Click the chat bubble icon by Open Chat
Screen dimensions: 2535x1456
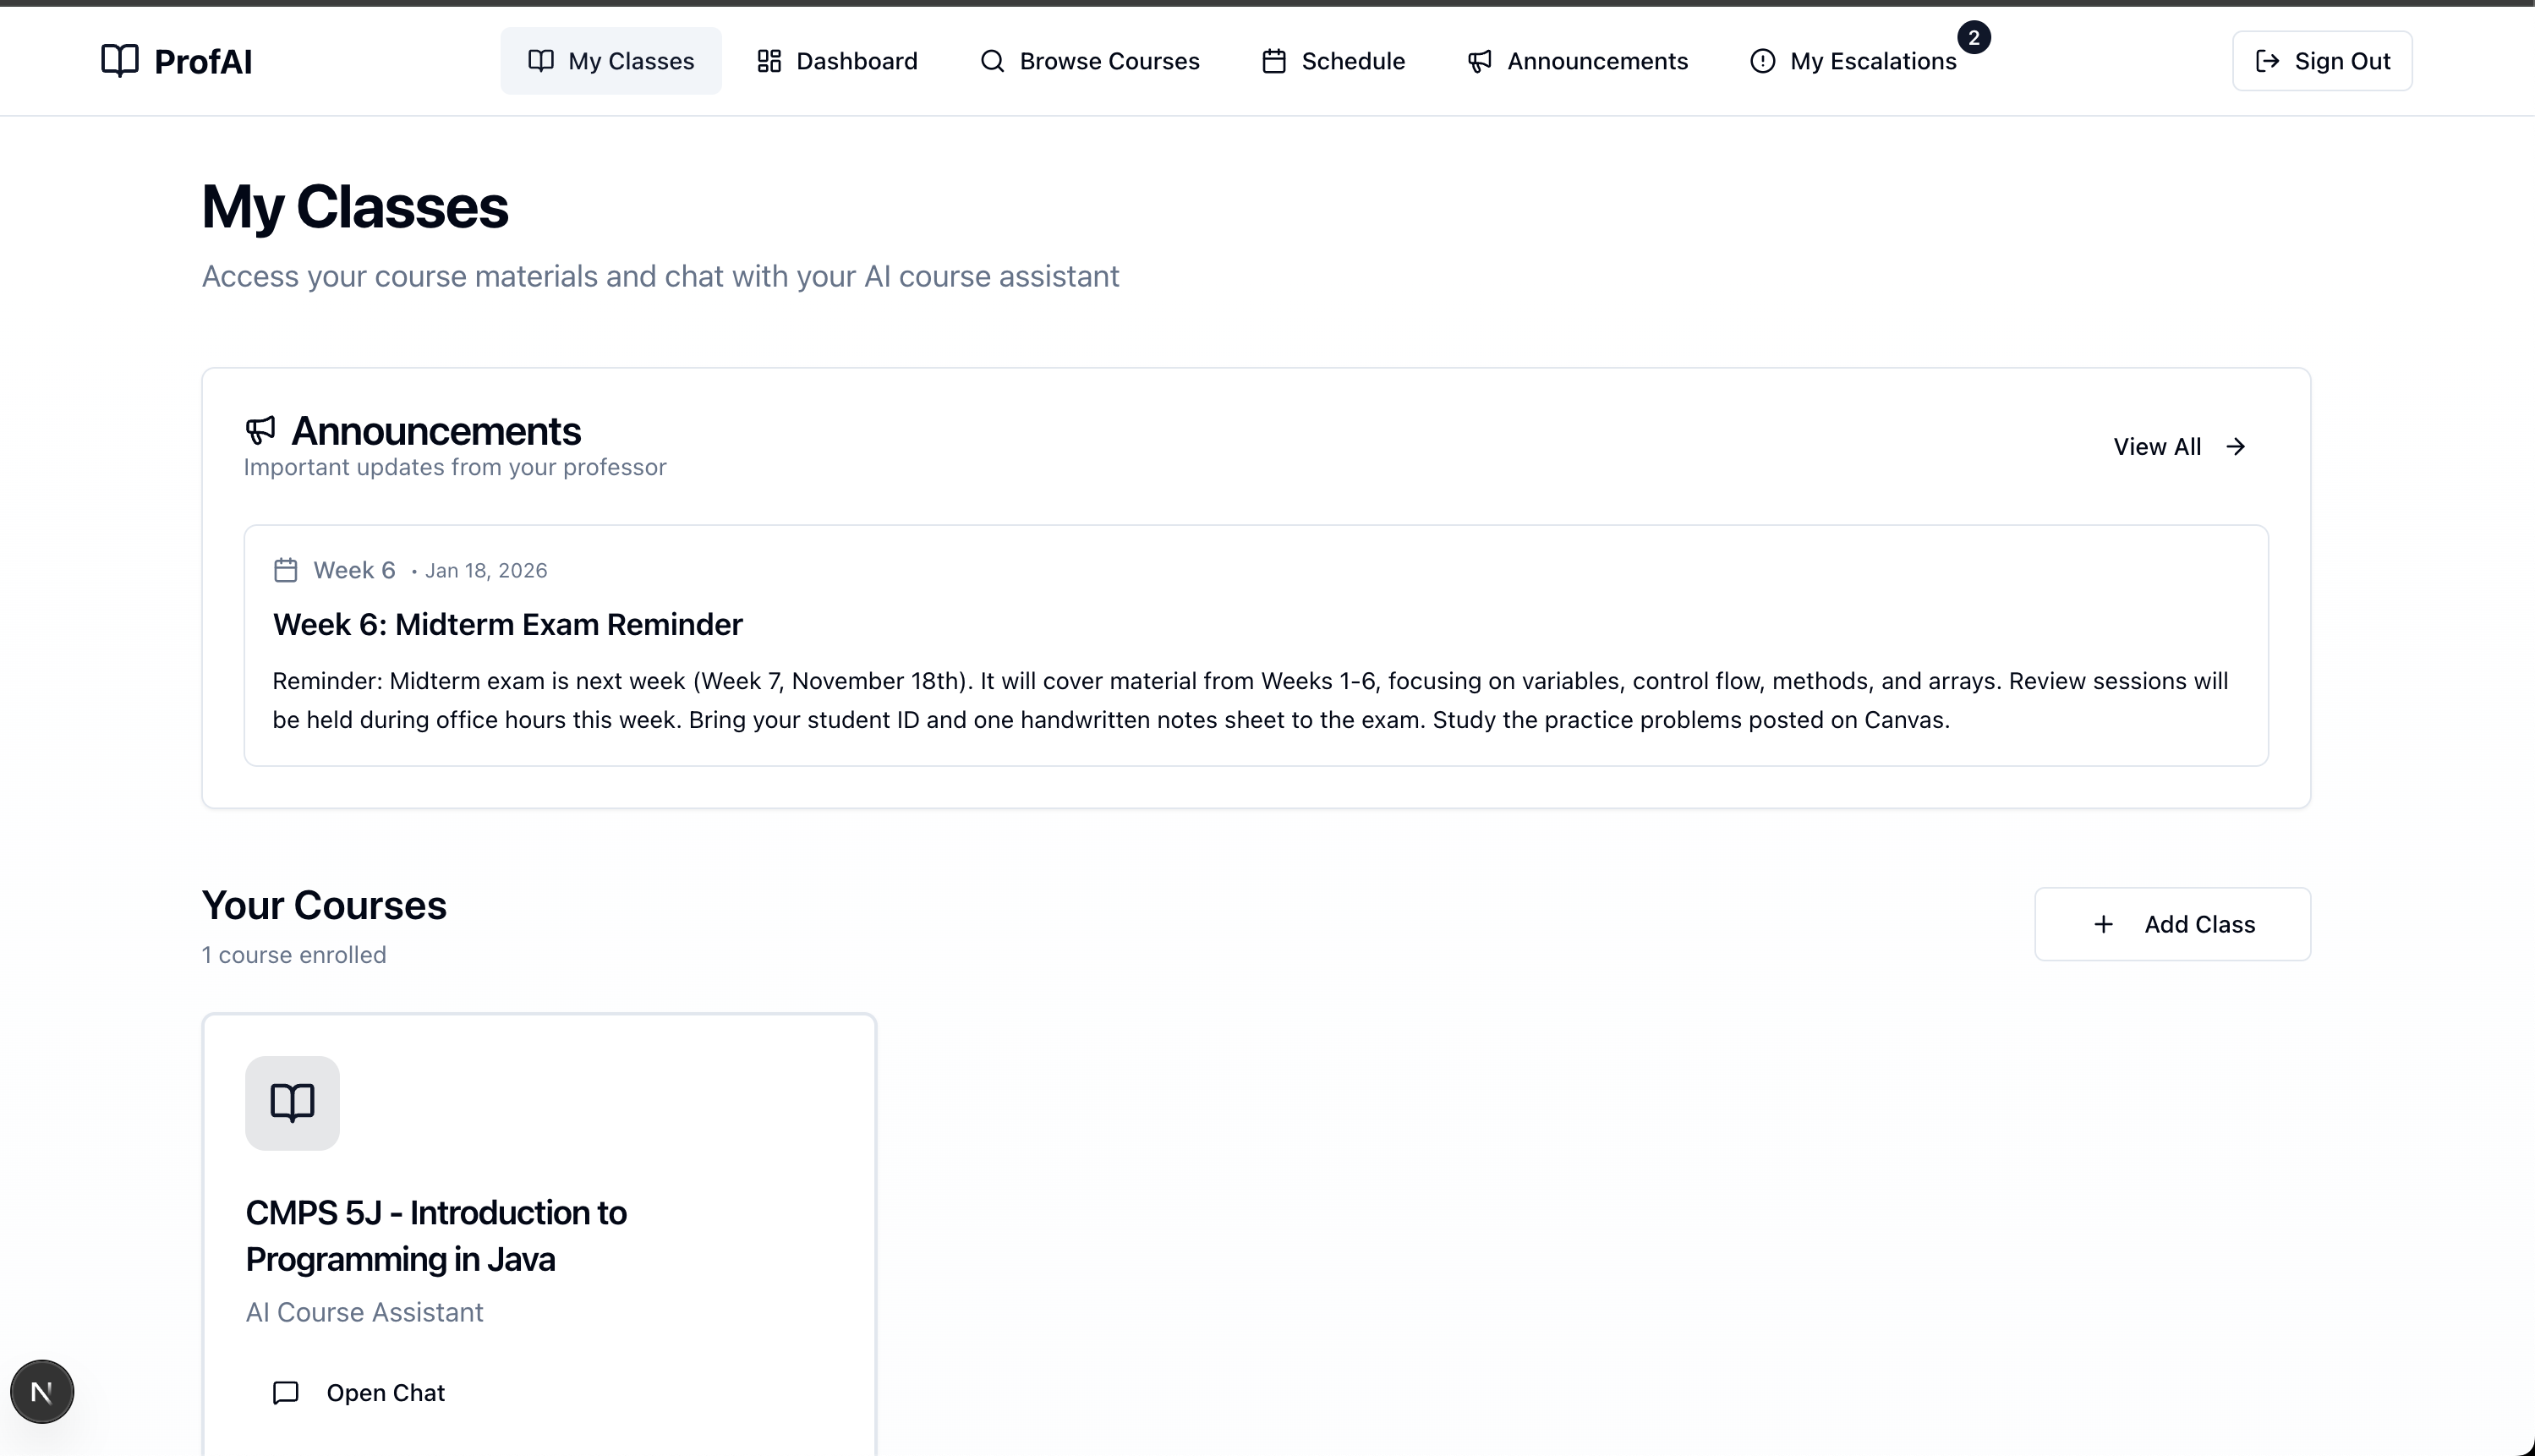(x=286, y=1392)
